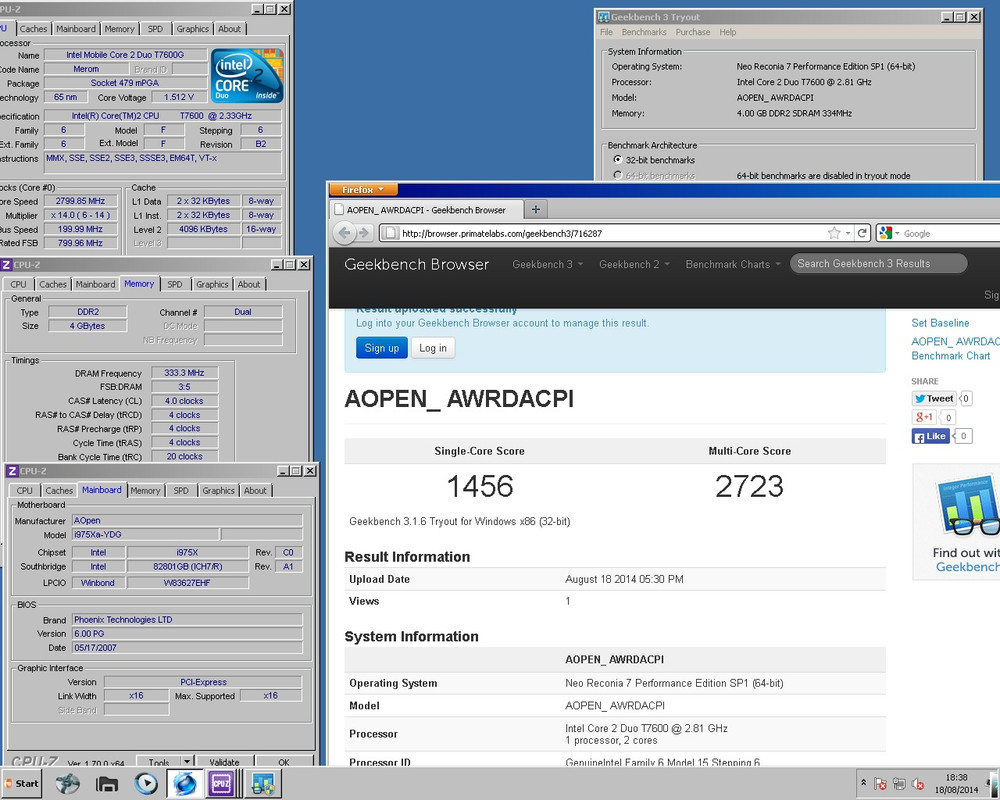The image size is (1000, 800).
Task: Click the Facebook Like button
Action: click(x=930, y=436)
